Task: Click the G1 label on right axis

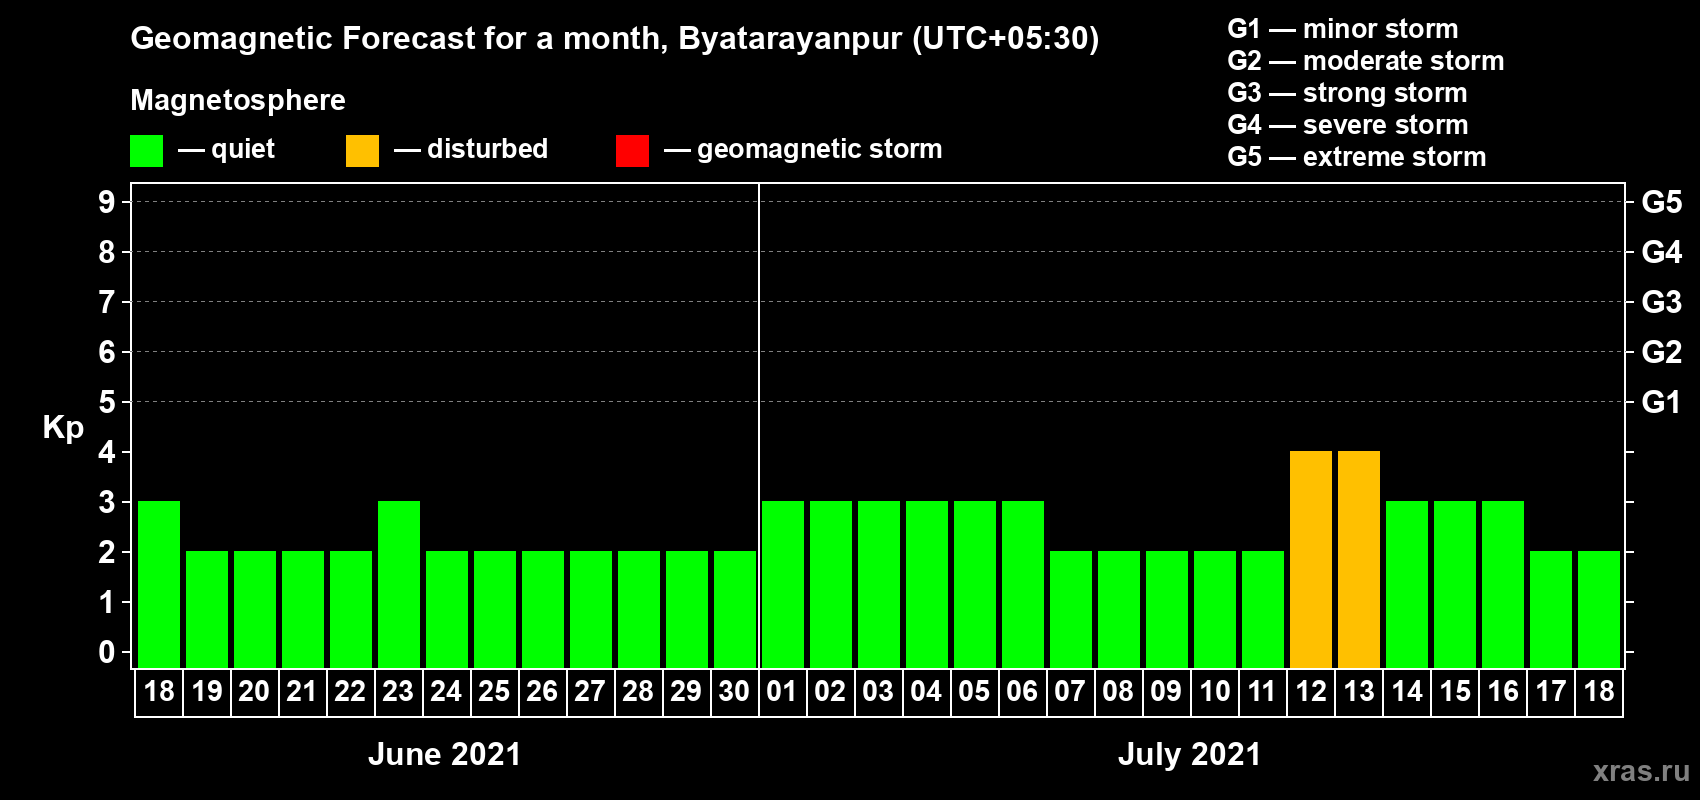Action: click(1662, 402)
